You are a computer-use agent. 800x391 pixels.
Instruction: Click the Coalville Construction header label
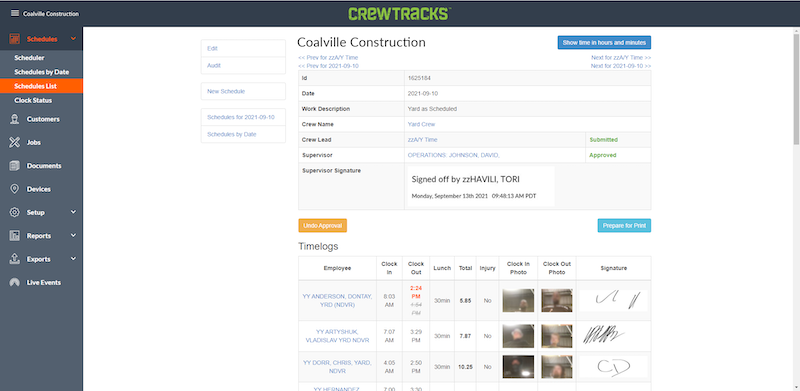pyautogui.click(x=51, y=14)
